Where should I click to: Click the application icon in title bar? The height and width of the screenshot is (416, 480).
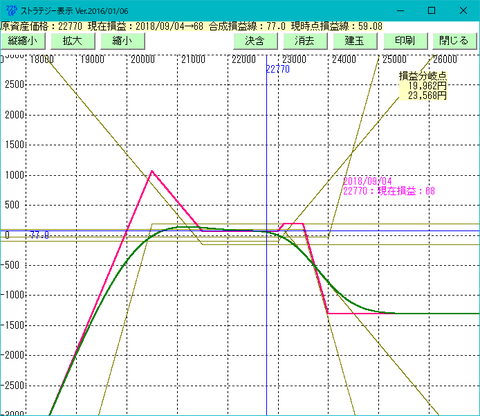tap(11, 10)
